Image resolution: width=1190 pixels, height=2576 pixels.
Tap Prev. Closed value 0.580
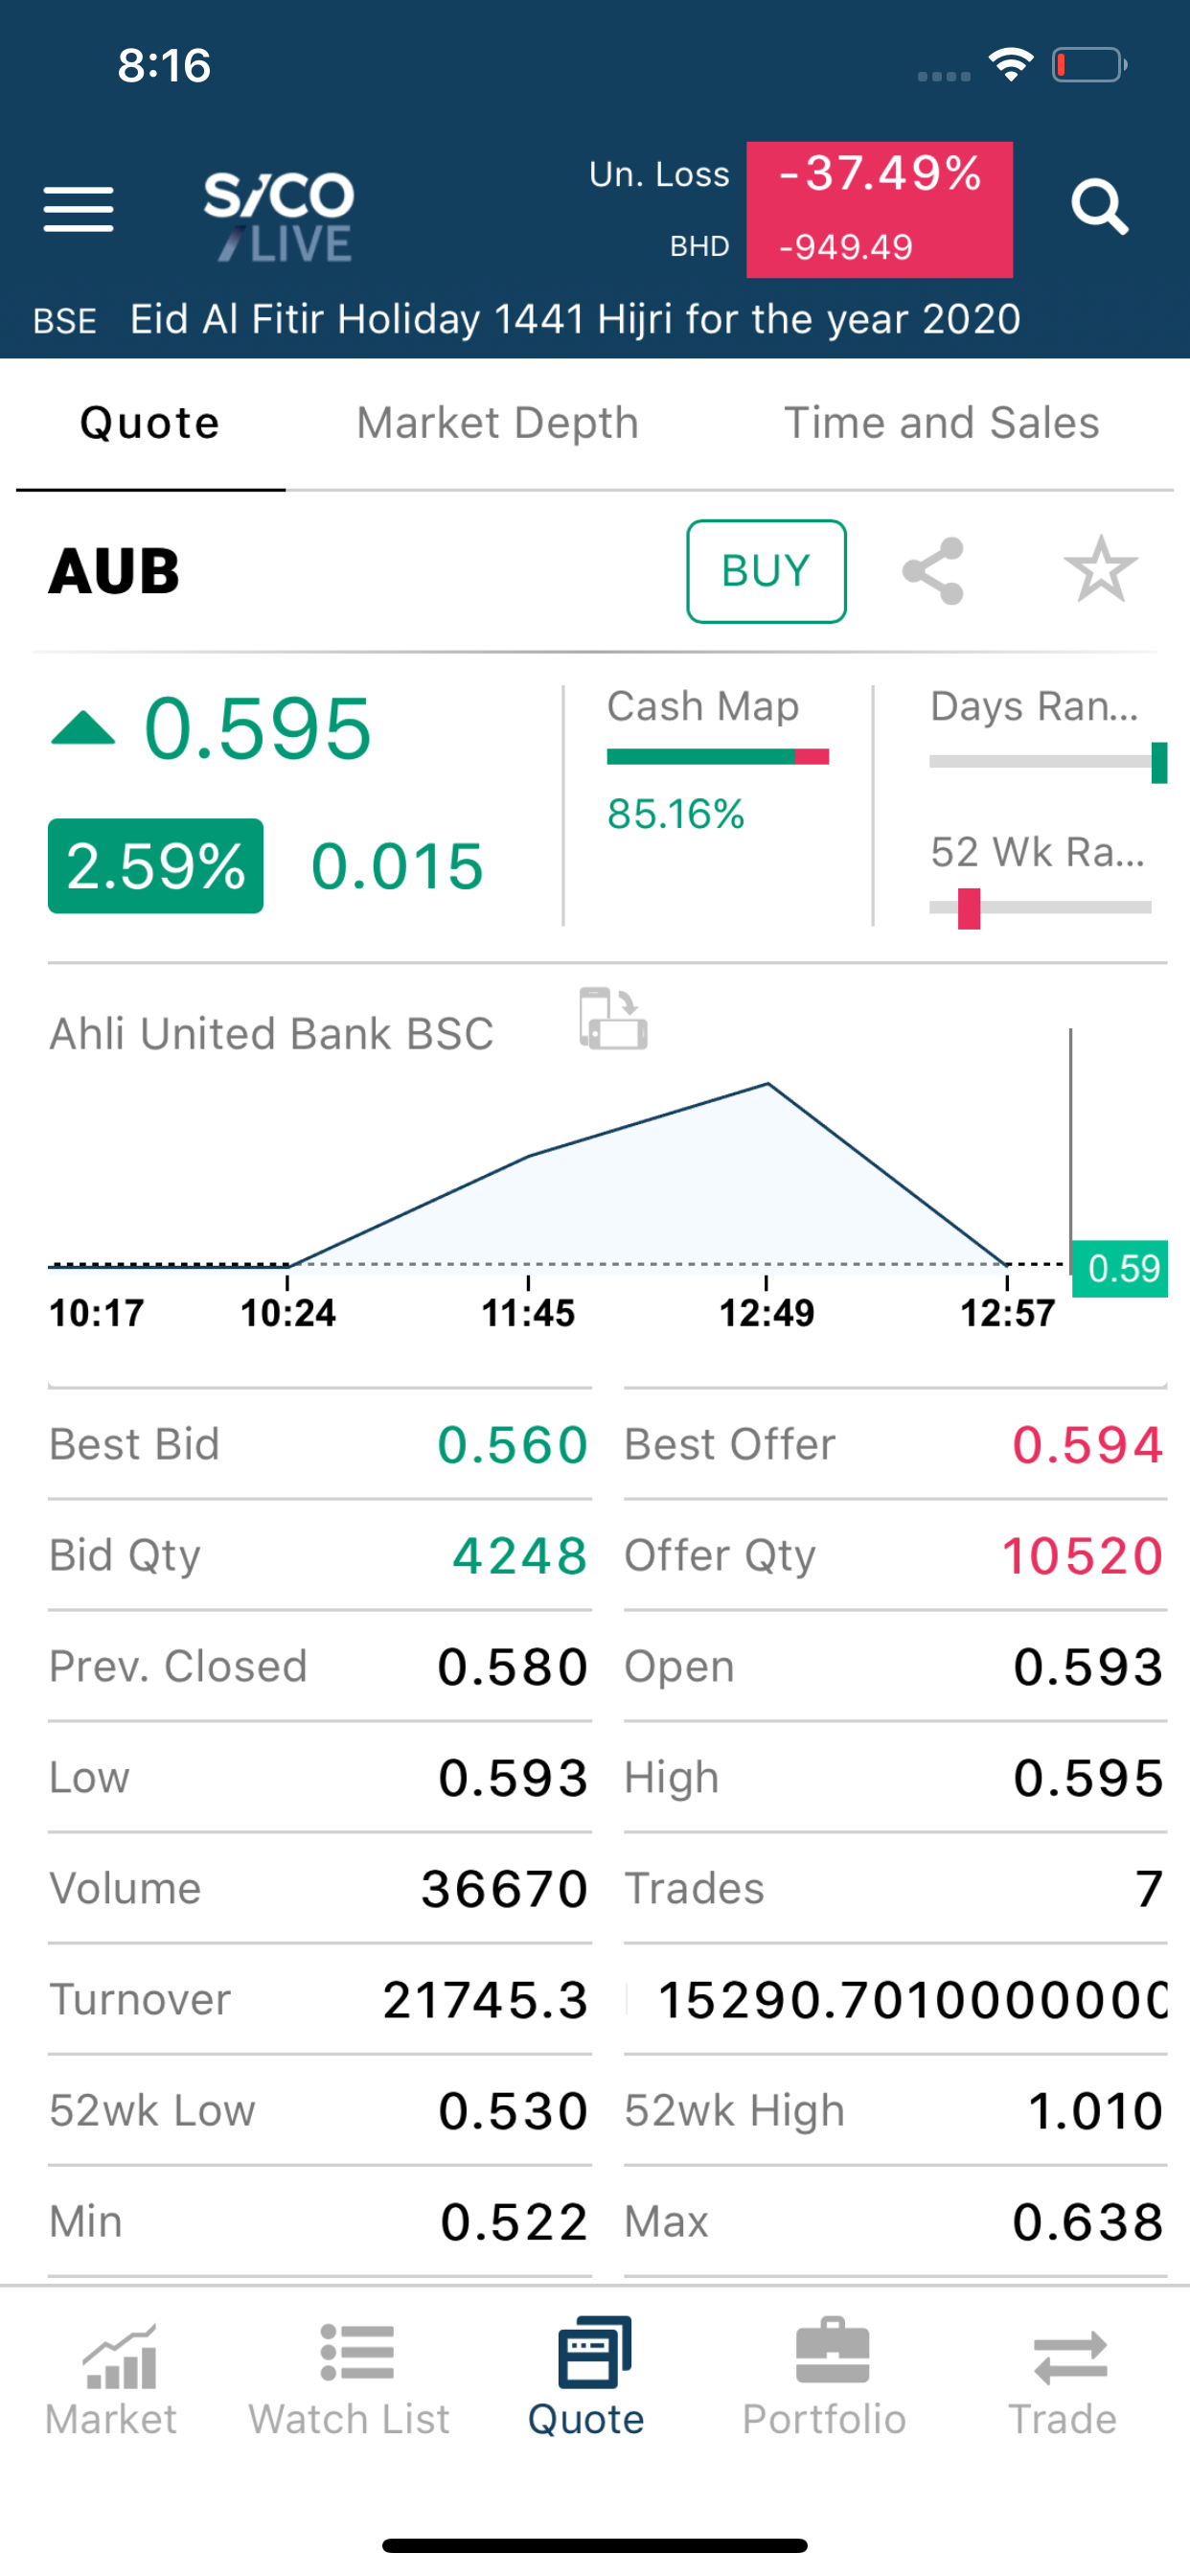513,1667
